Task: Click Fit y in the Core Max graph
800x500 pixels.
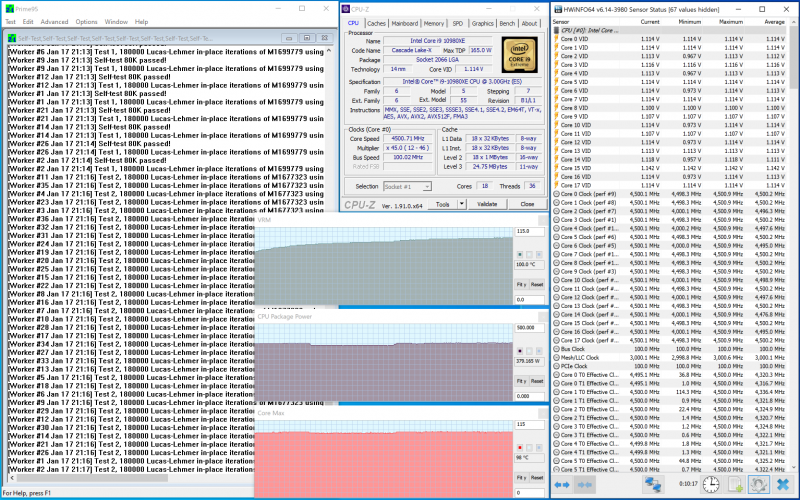Action: point(521,478)
